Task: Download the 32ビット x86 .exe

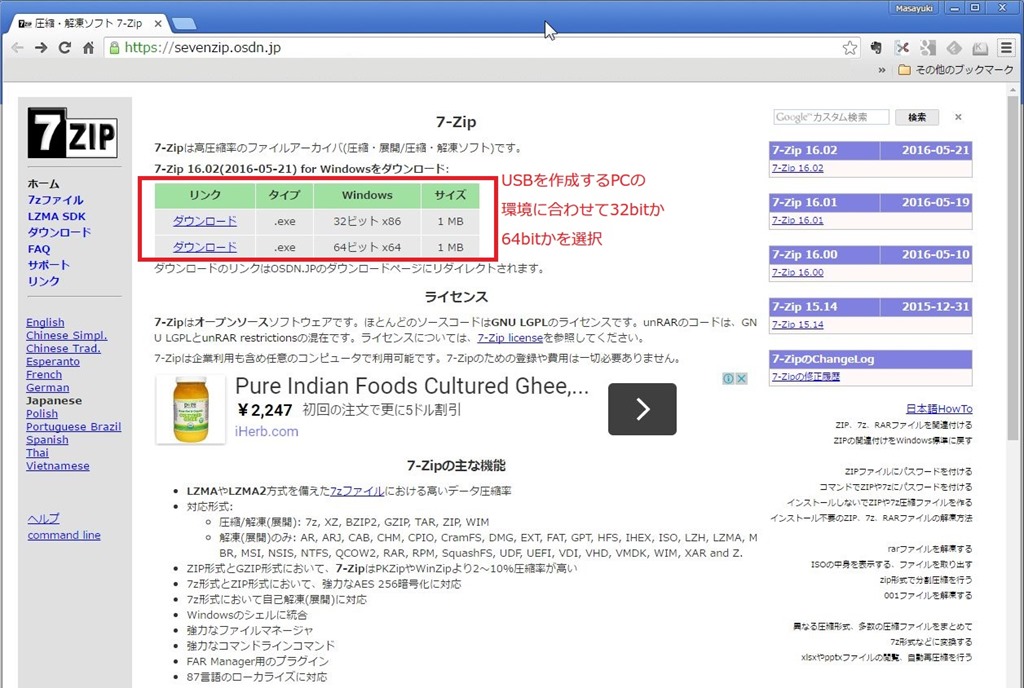Action: click(x=204, y=221)
